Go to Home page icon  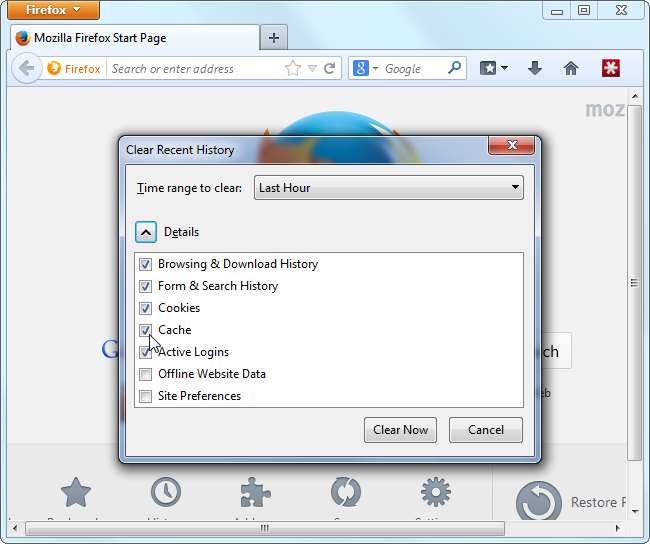571,68
